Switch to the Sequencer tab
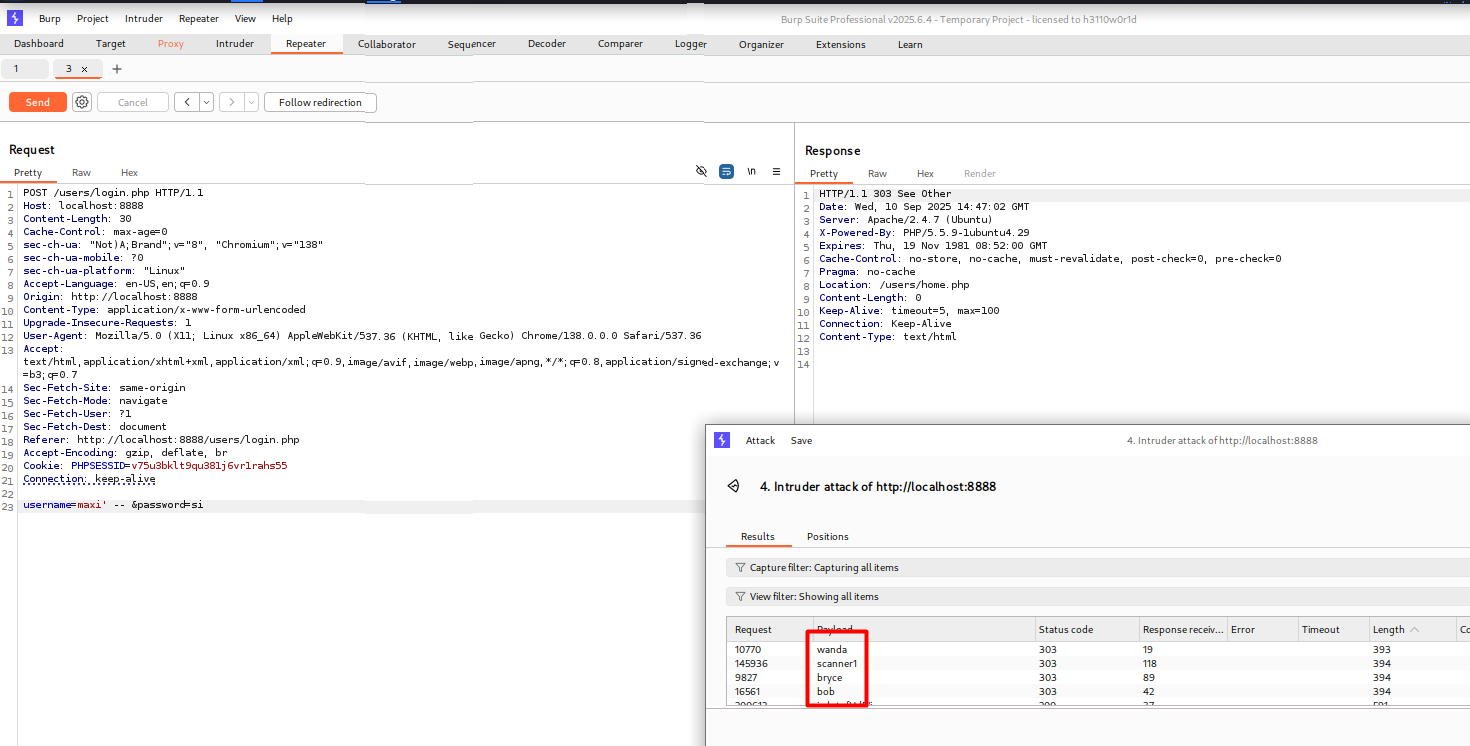Screen dimensions: 1470x746 point(472,44)
